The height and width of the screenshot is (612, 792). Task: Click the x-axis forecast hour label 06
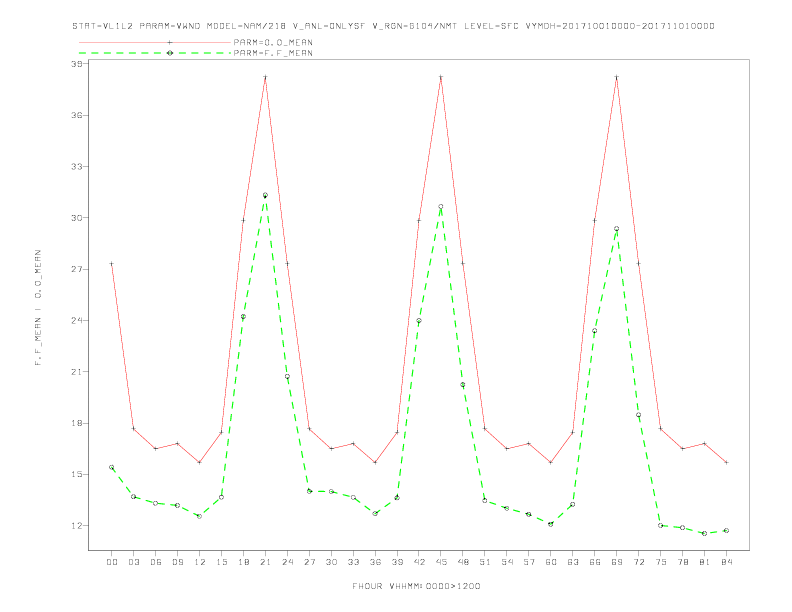click(156, 562)
